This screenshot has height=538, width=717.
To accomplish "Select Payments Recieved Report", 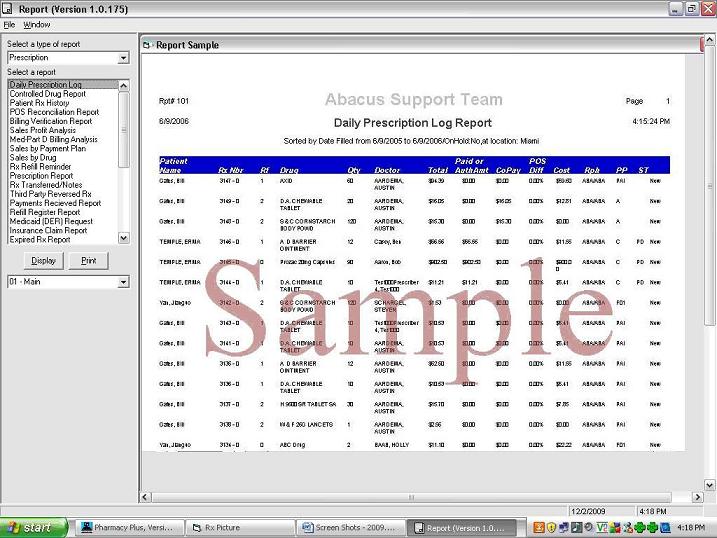I will coord(55,203).
